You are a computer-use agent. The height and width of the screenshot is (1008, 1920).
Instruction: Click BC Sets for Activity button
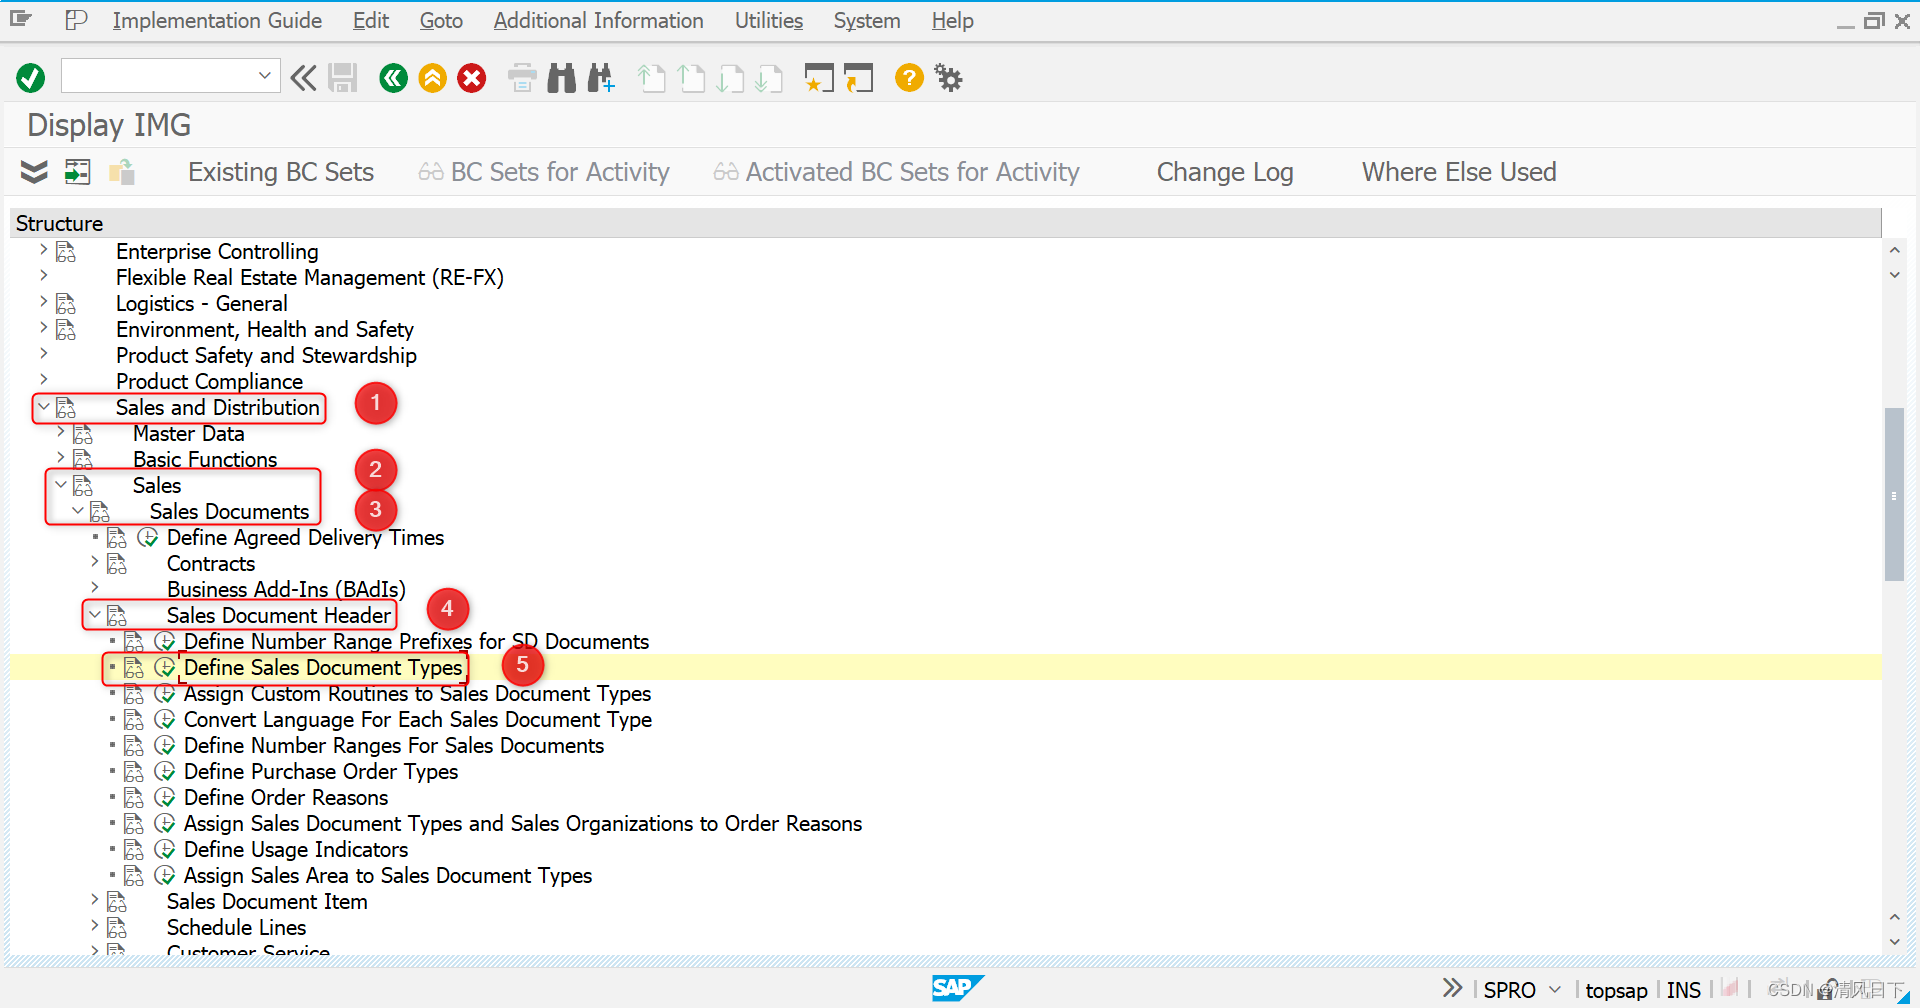pyautogui.click(x=544, y=172)
